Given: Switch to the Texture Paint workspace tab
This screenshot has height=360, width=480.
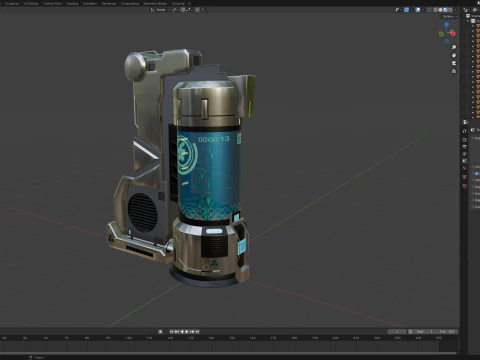Looking at the screenshot, I should coord(52,3).
